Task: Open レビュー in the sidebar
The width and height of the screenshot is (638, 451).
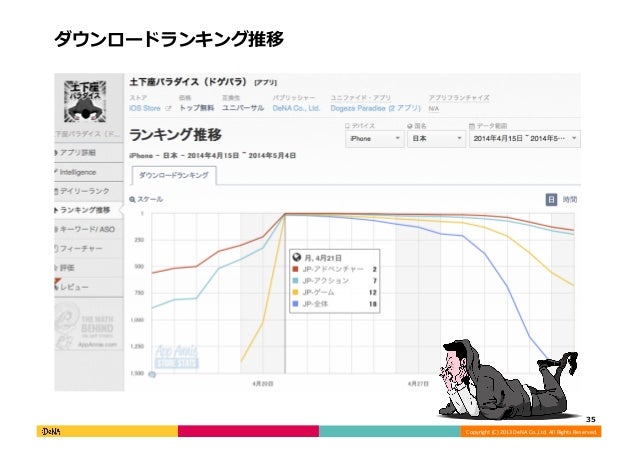Action: 89,287
